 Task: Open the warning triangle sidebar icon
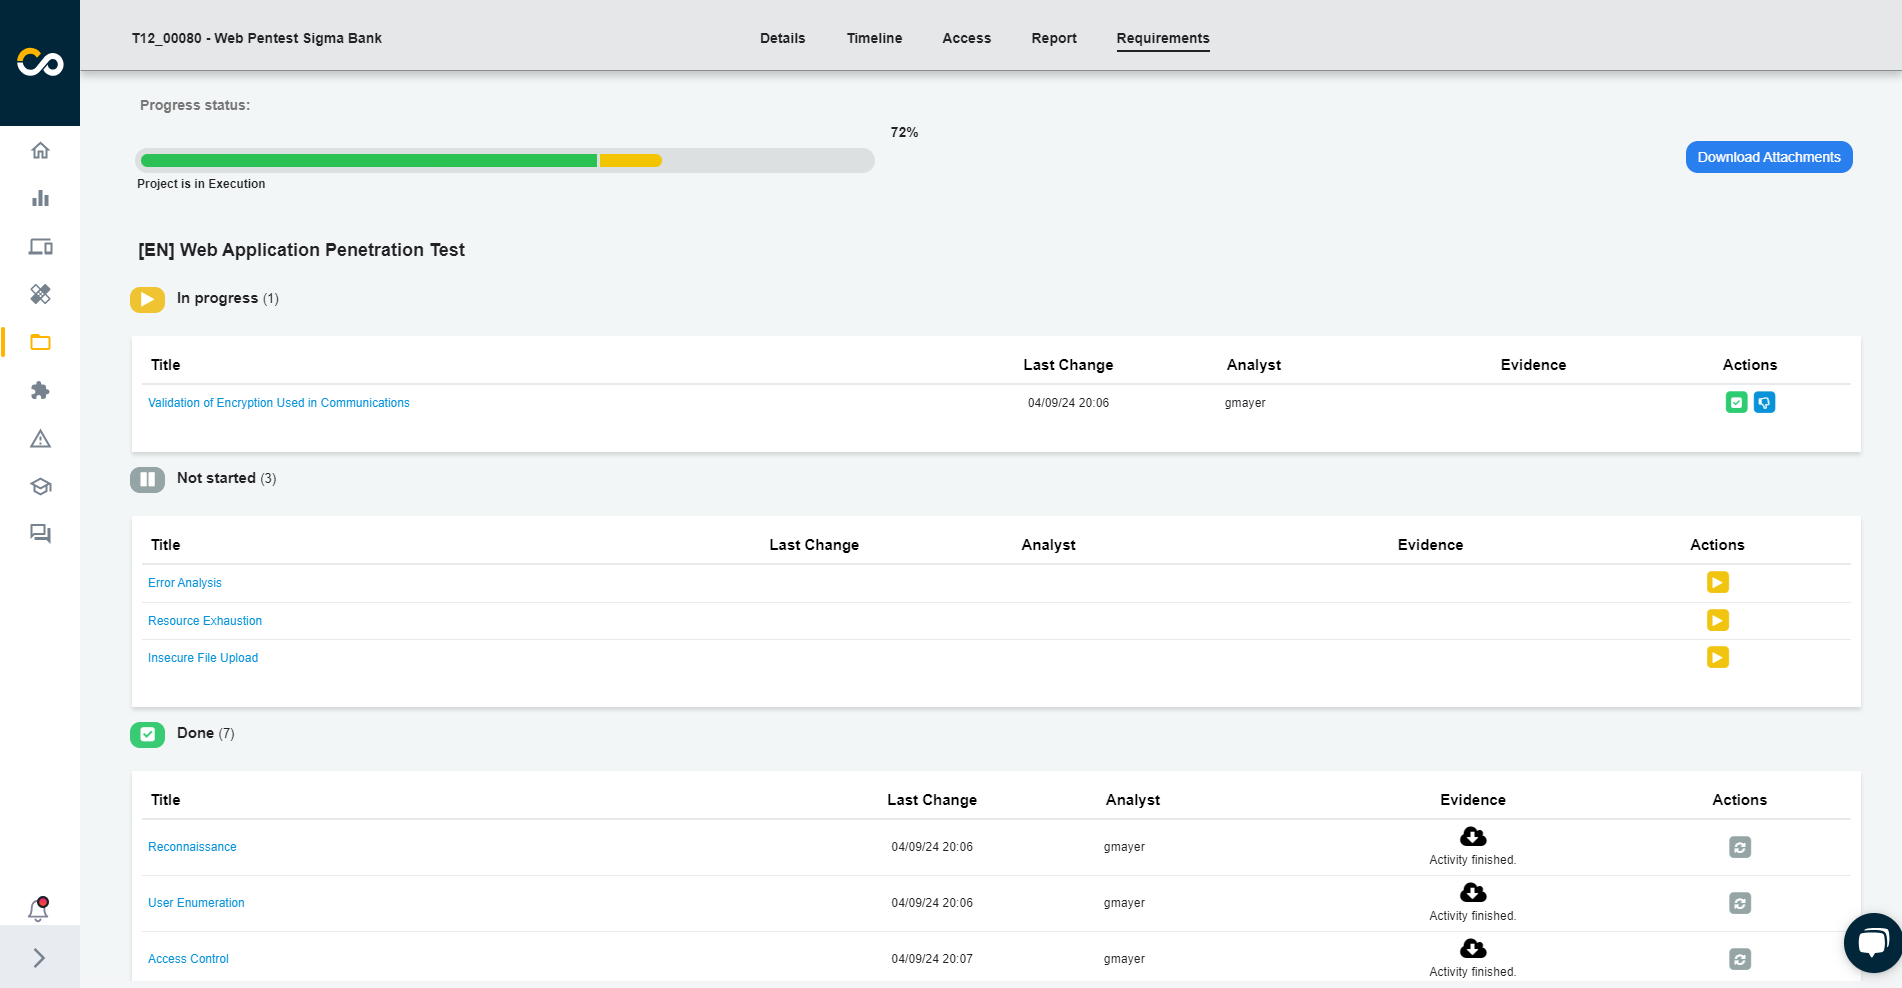pyautogui.click(x=40, y=438)
